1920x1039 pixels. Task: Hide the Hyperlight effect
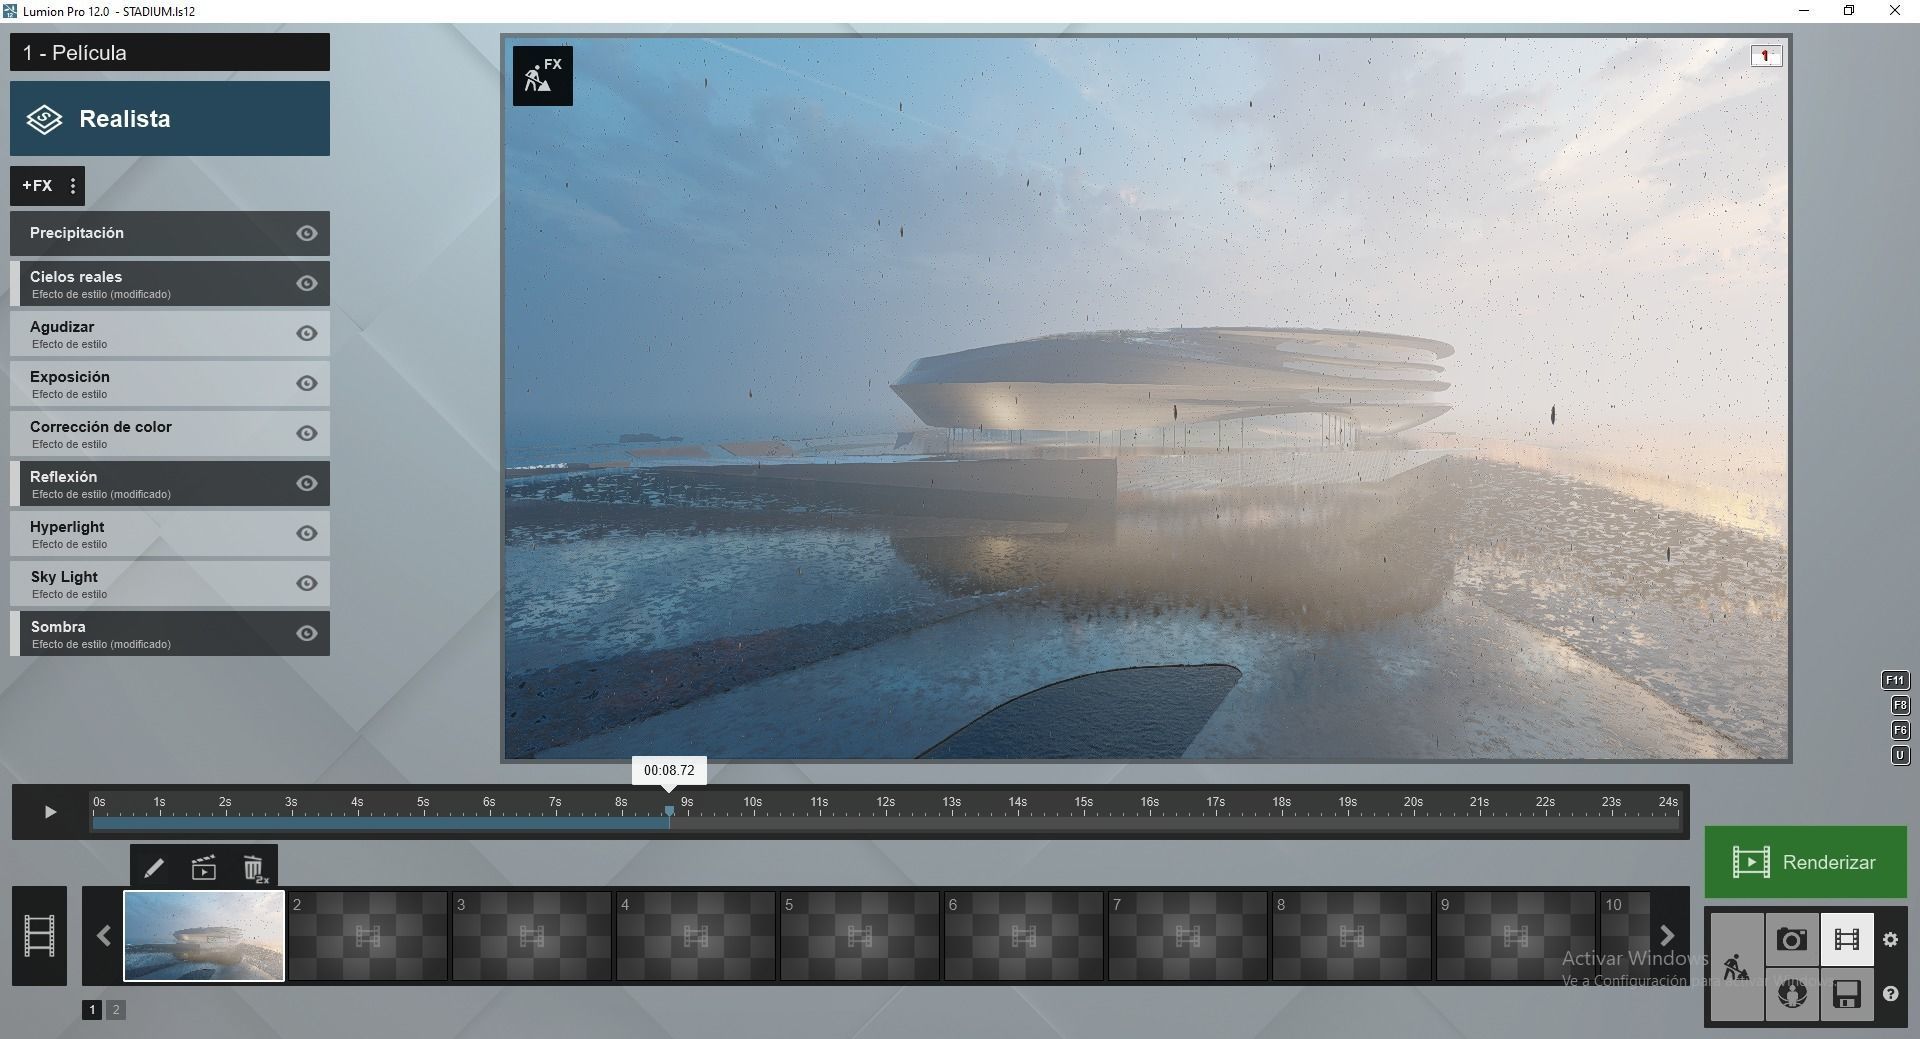(306, 533)
